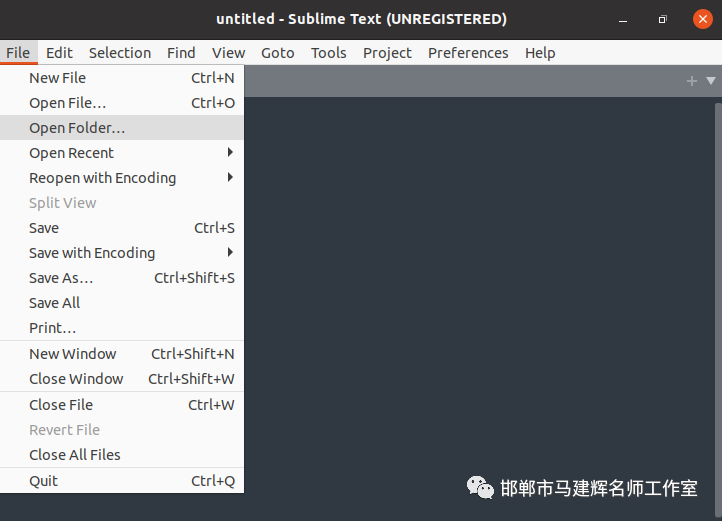Viewport: 722px width, 521px height.
Task: Choose Save All menu entry
Action: (x=122, y=303)
